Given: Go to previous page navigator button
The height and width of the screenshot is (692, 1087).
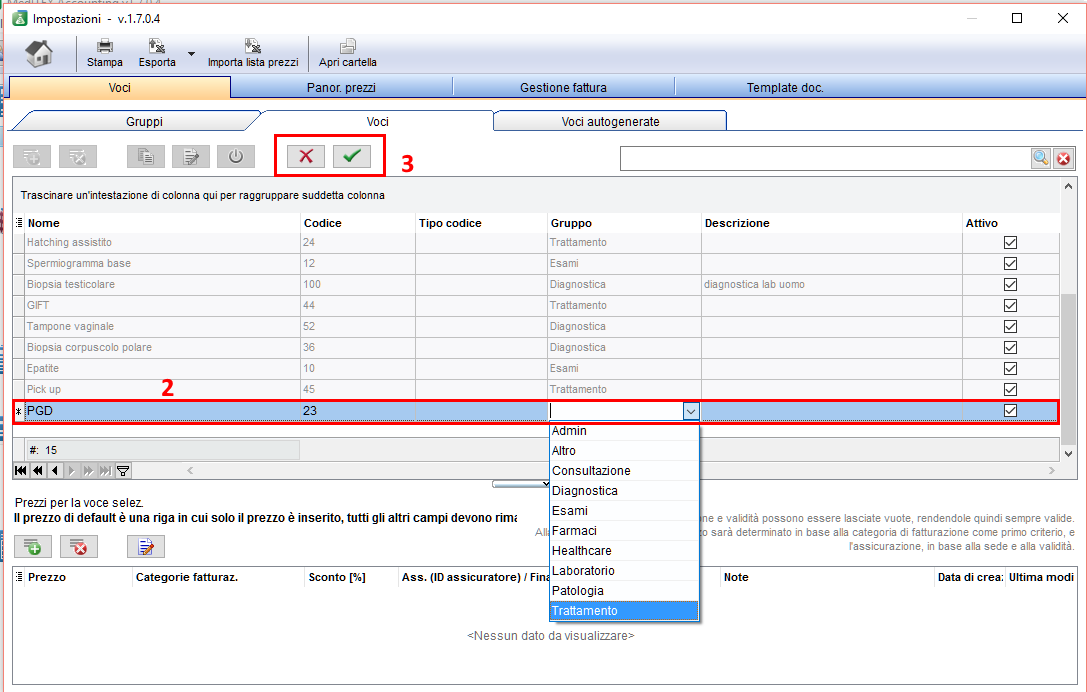Looking at the screenshot, I should point(37,471).
